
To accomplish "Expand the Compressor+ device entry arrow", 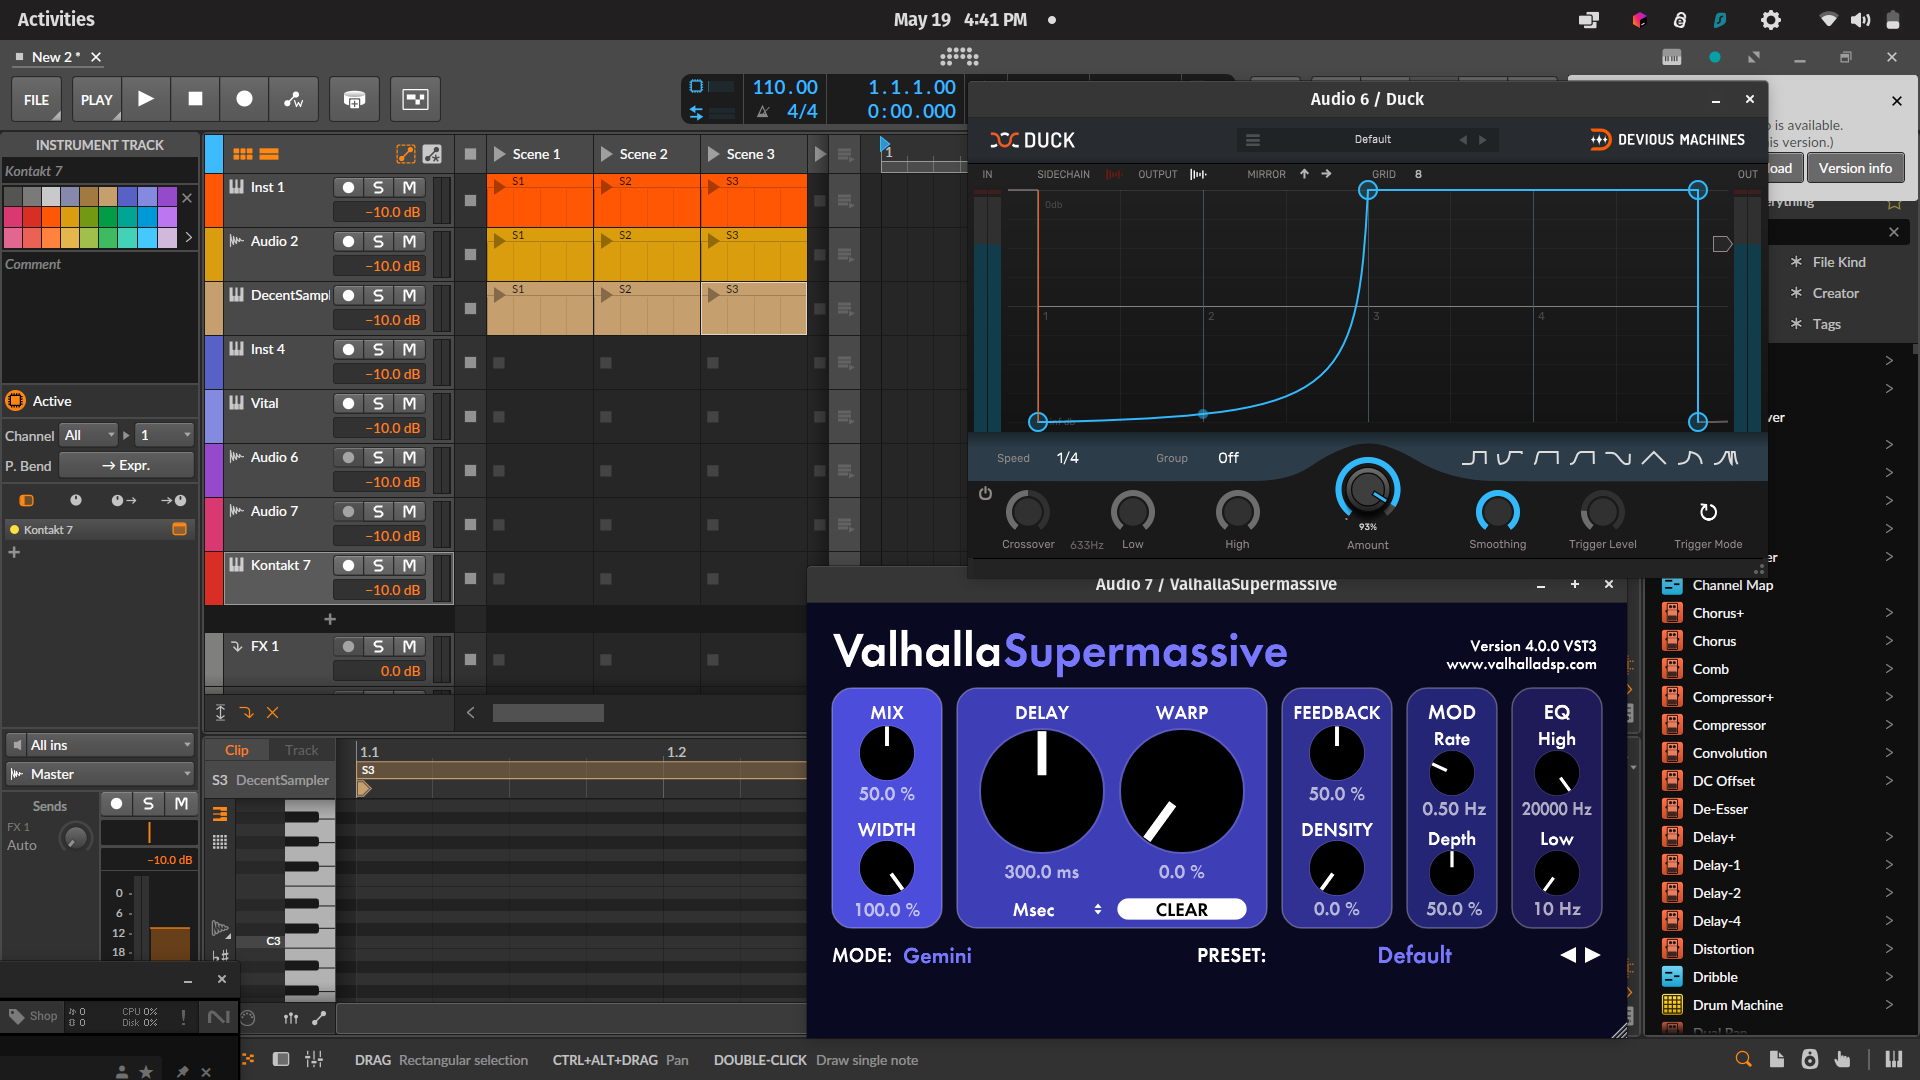I will (1889, 697).
